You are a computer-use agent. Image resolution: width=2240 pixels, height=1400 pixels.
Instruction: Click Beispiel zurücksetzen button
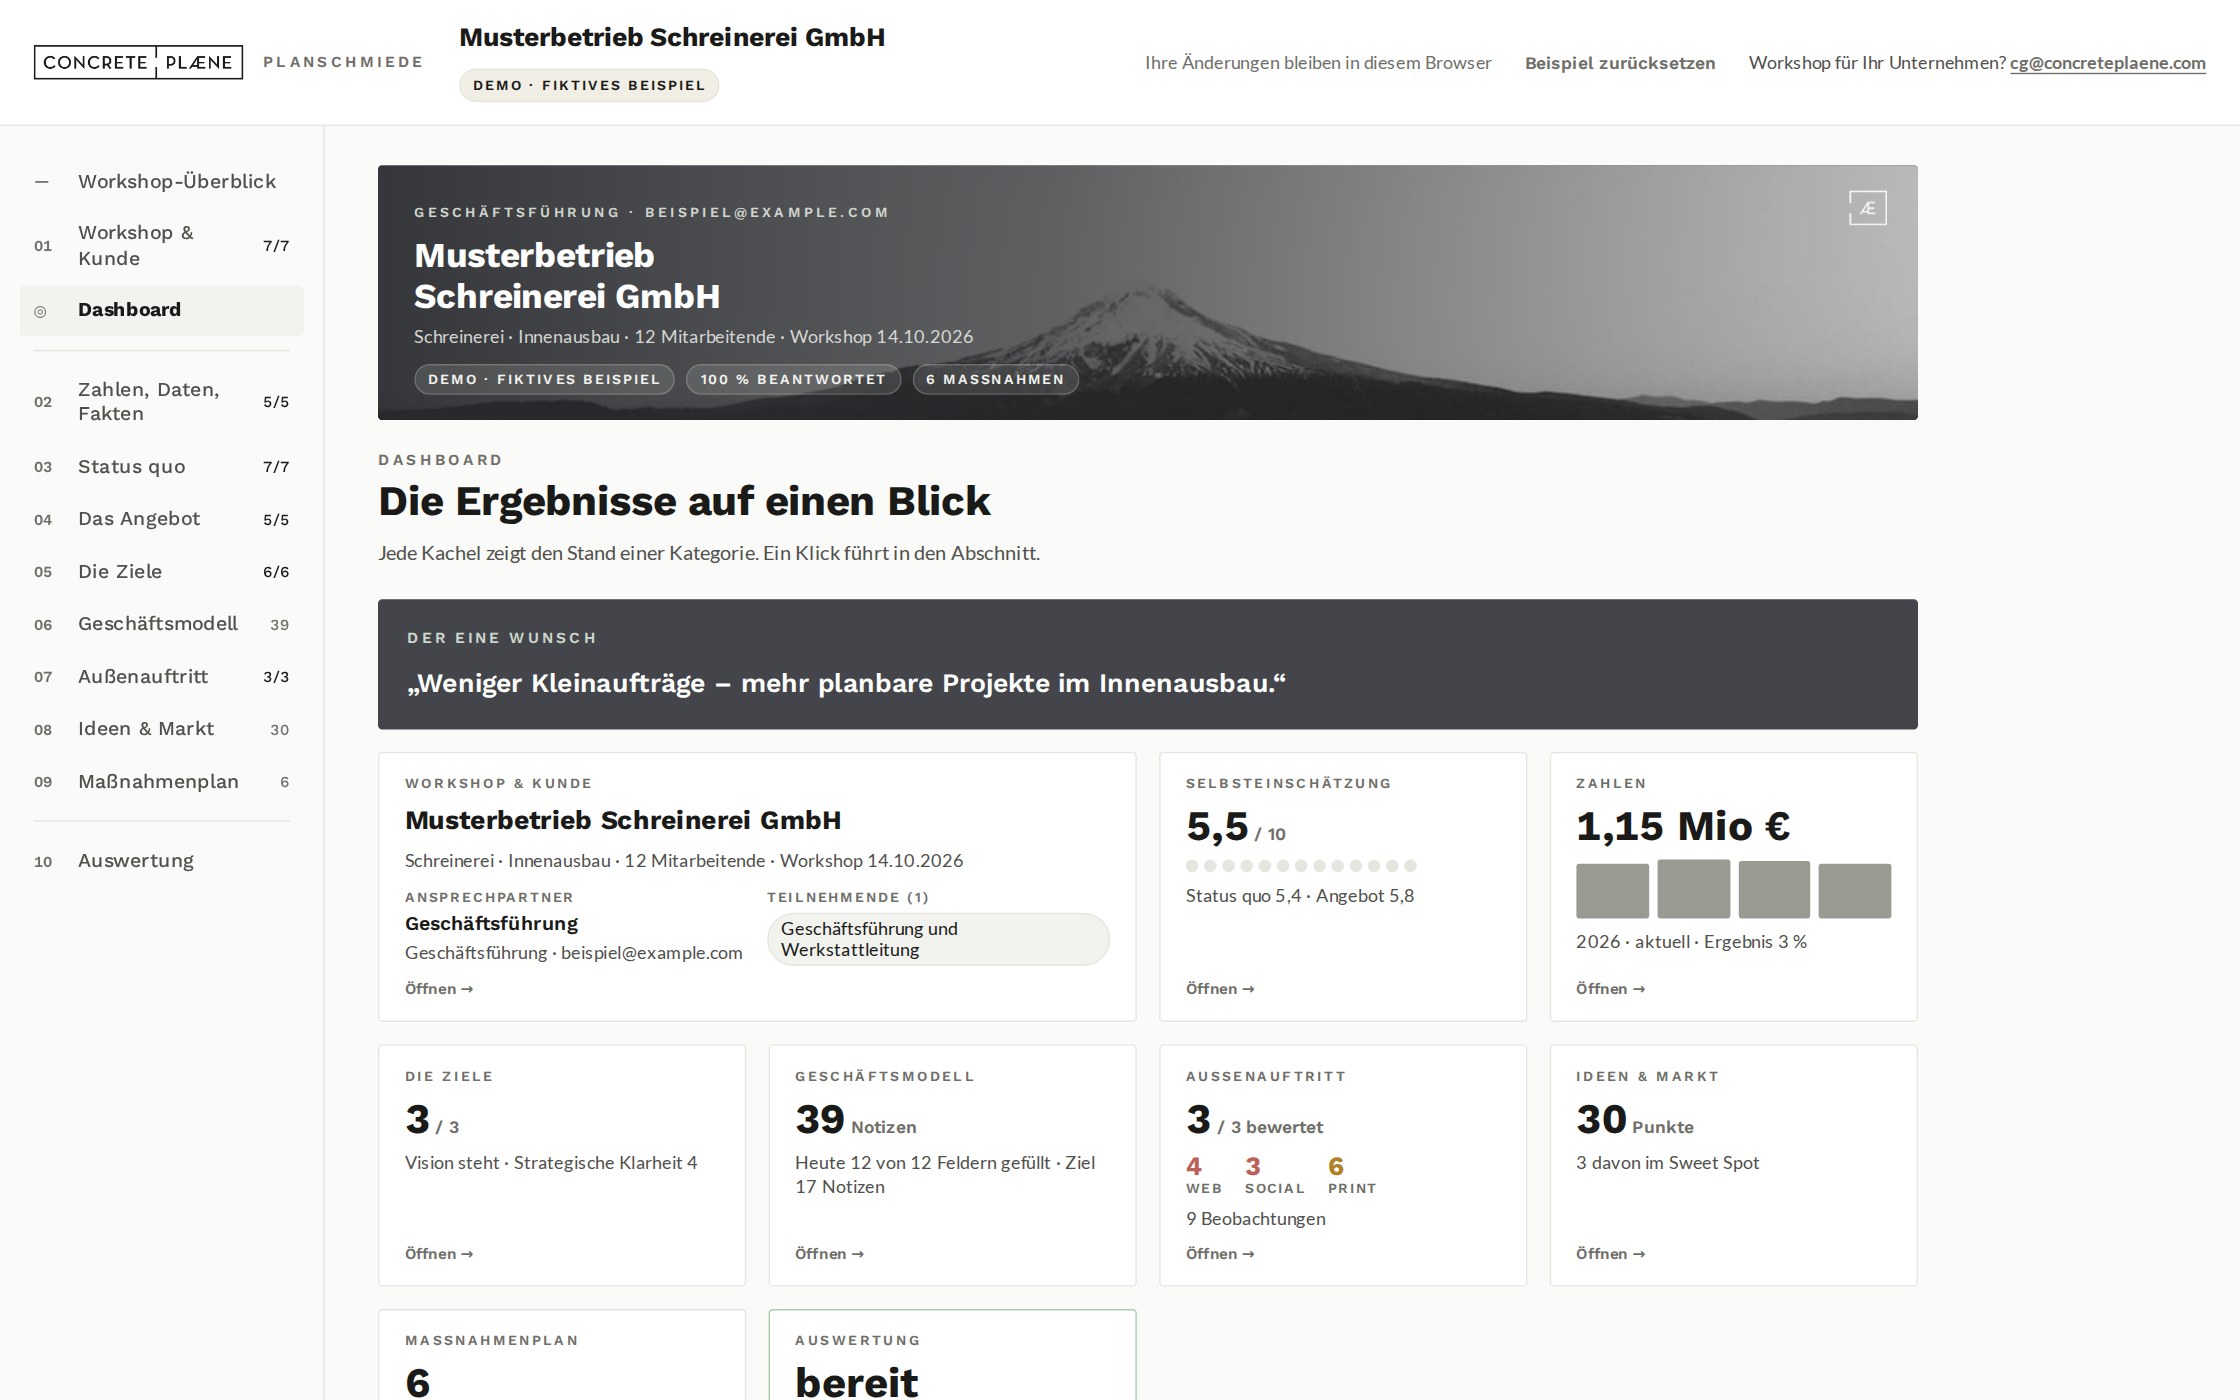[1620, 63]
